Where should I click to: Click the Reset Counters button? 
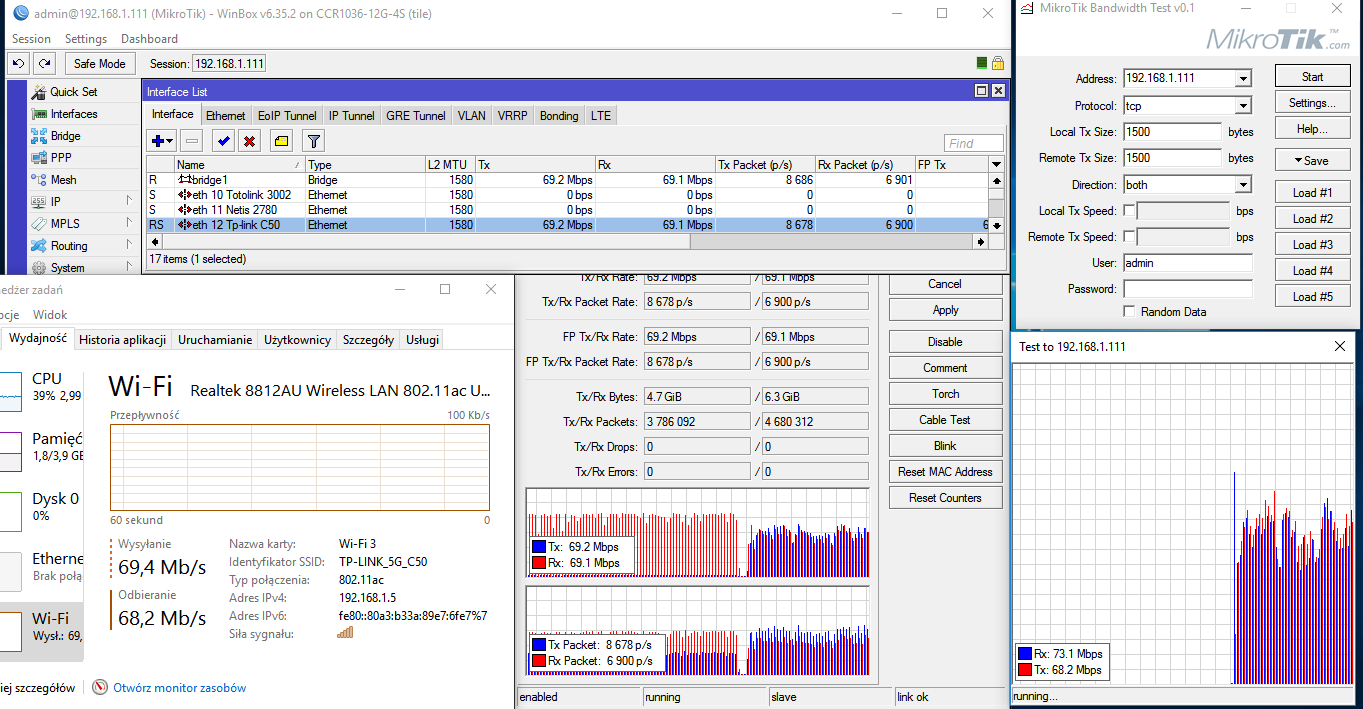945,498
